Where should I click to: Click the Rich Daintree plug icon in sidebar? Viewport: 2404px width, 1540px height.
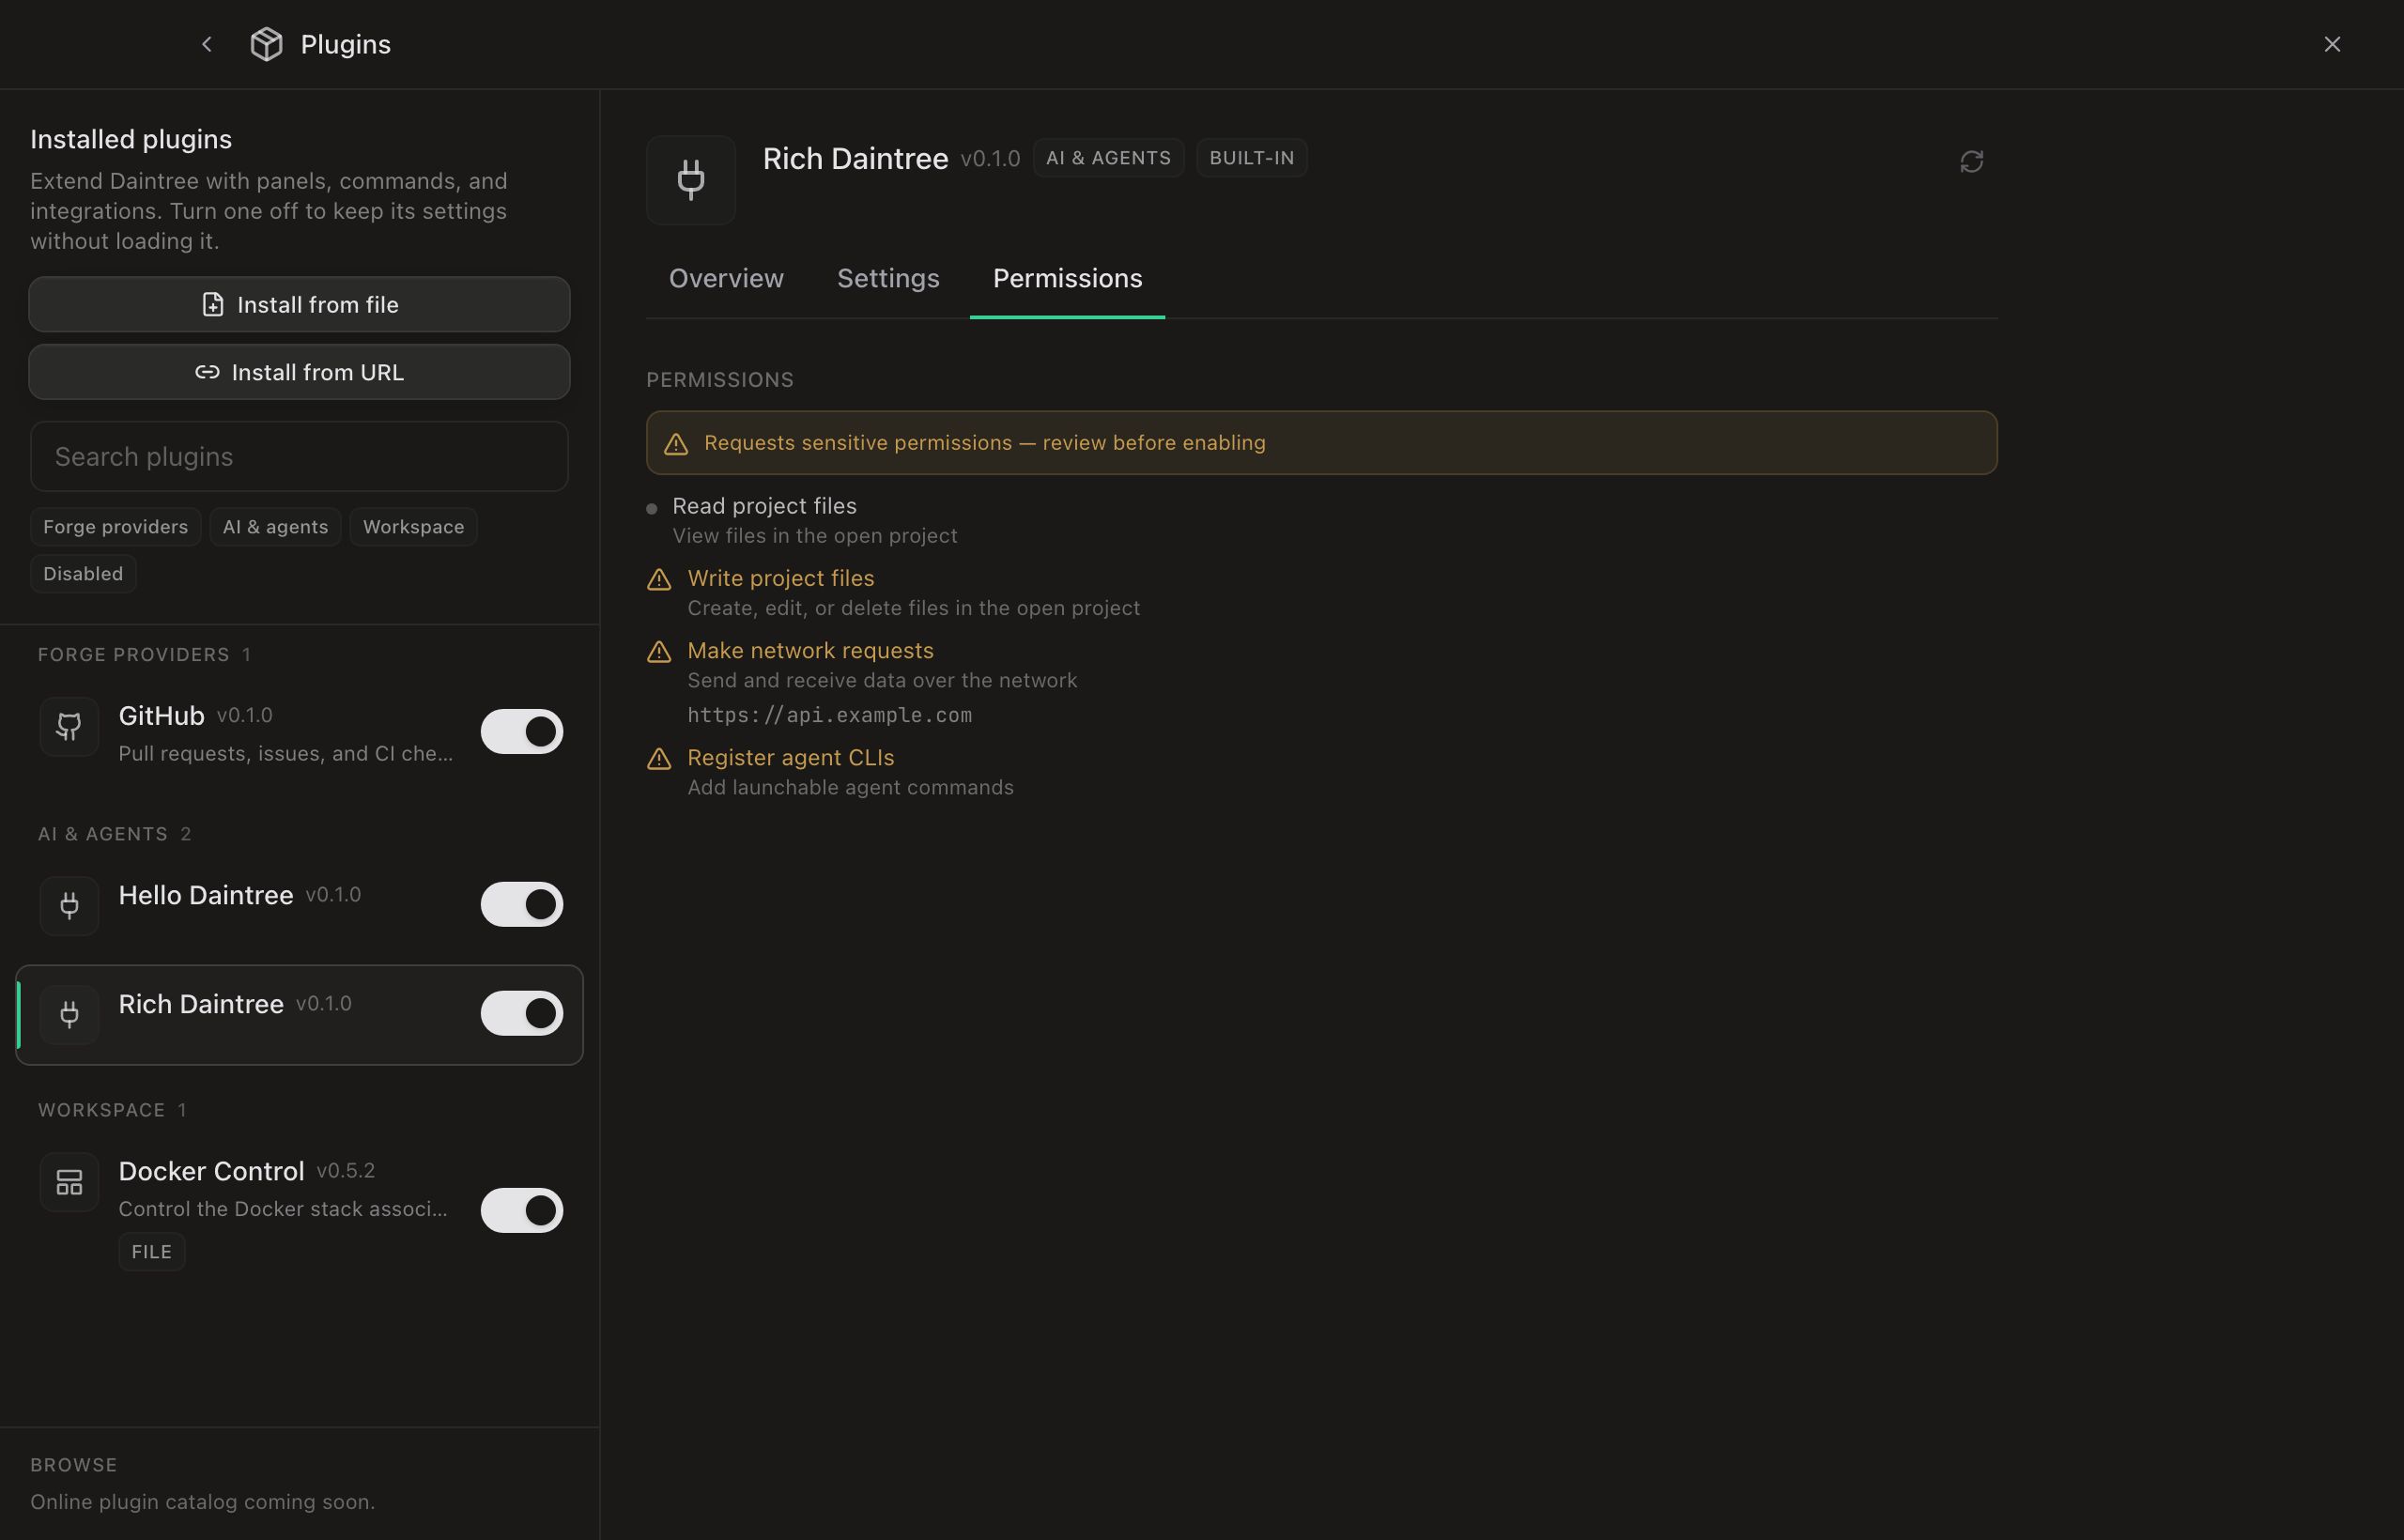(69, 1015)
